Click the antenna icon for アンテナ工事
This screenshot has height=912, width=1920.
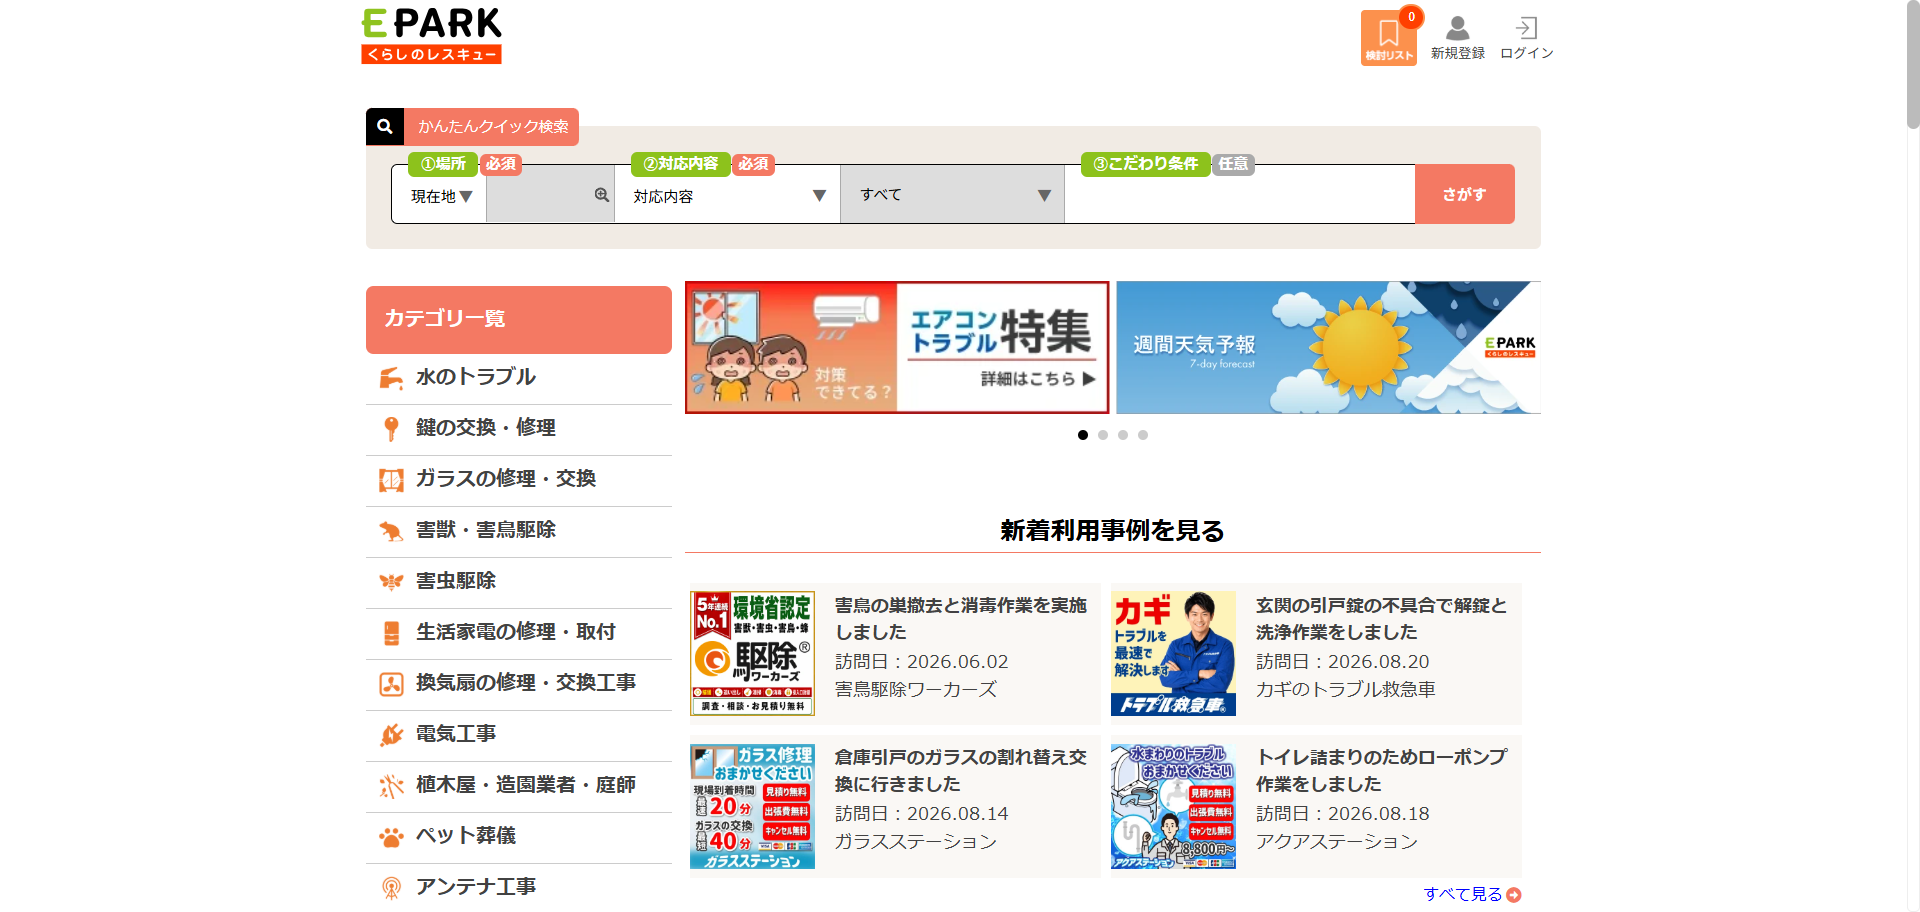point(391,888)
